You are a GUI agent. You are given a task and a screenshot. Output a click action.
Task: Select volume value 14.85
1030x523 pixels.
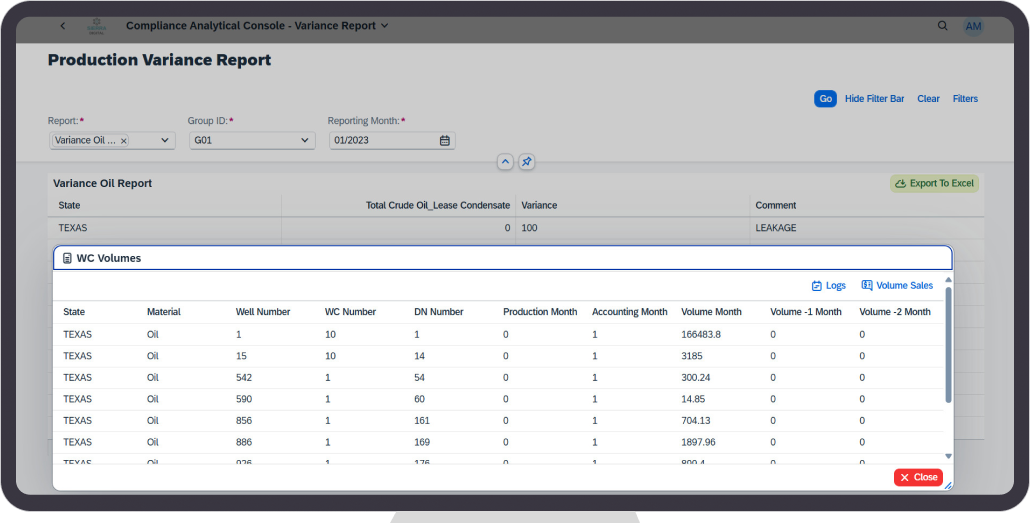click(x=694, y=399)
